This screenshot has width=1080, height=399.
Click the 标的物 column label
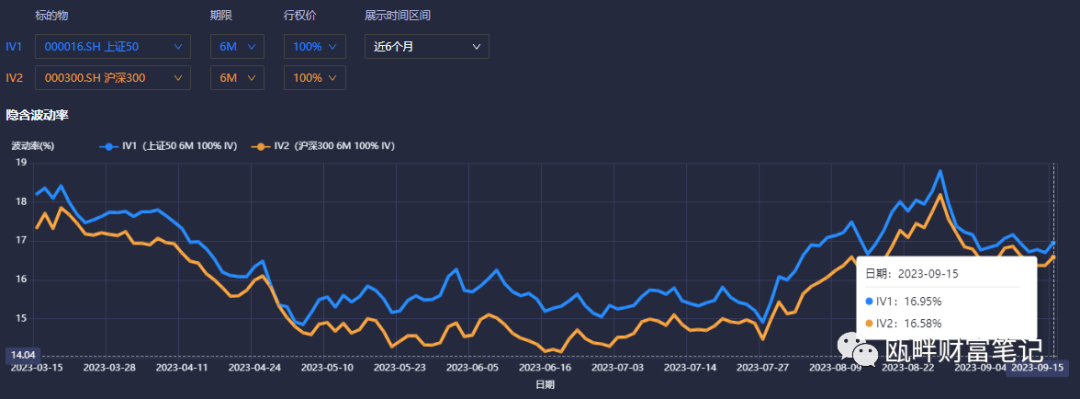(x=52, y=15)
